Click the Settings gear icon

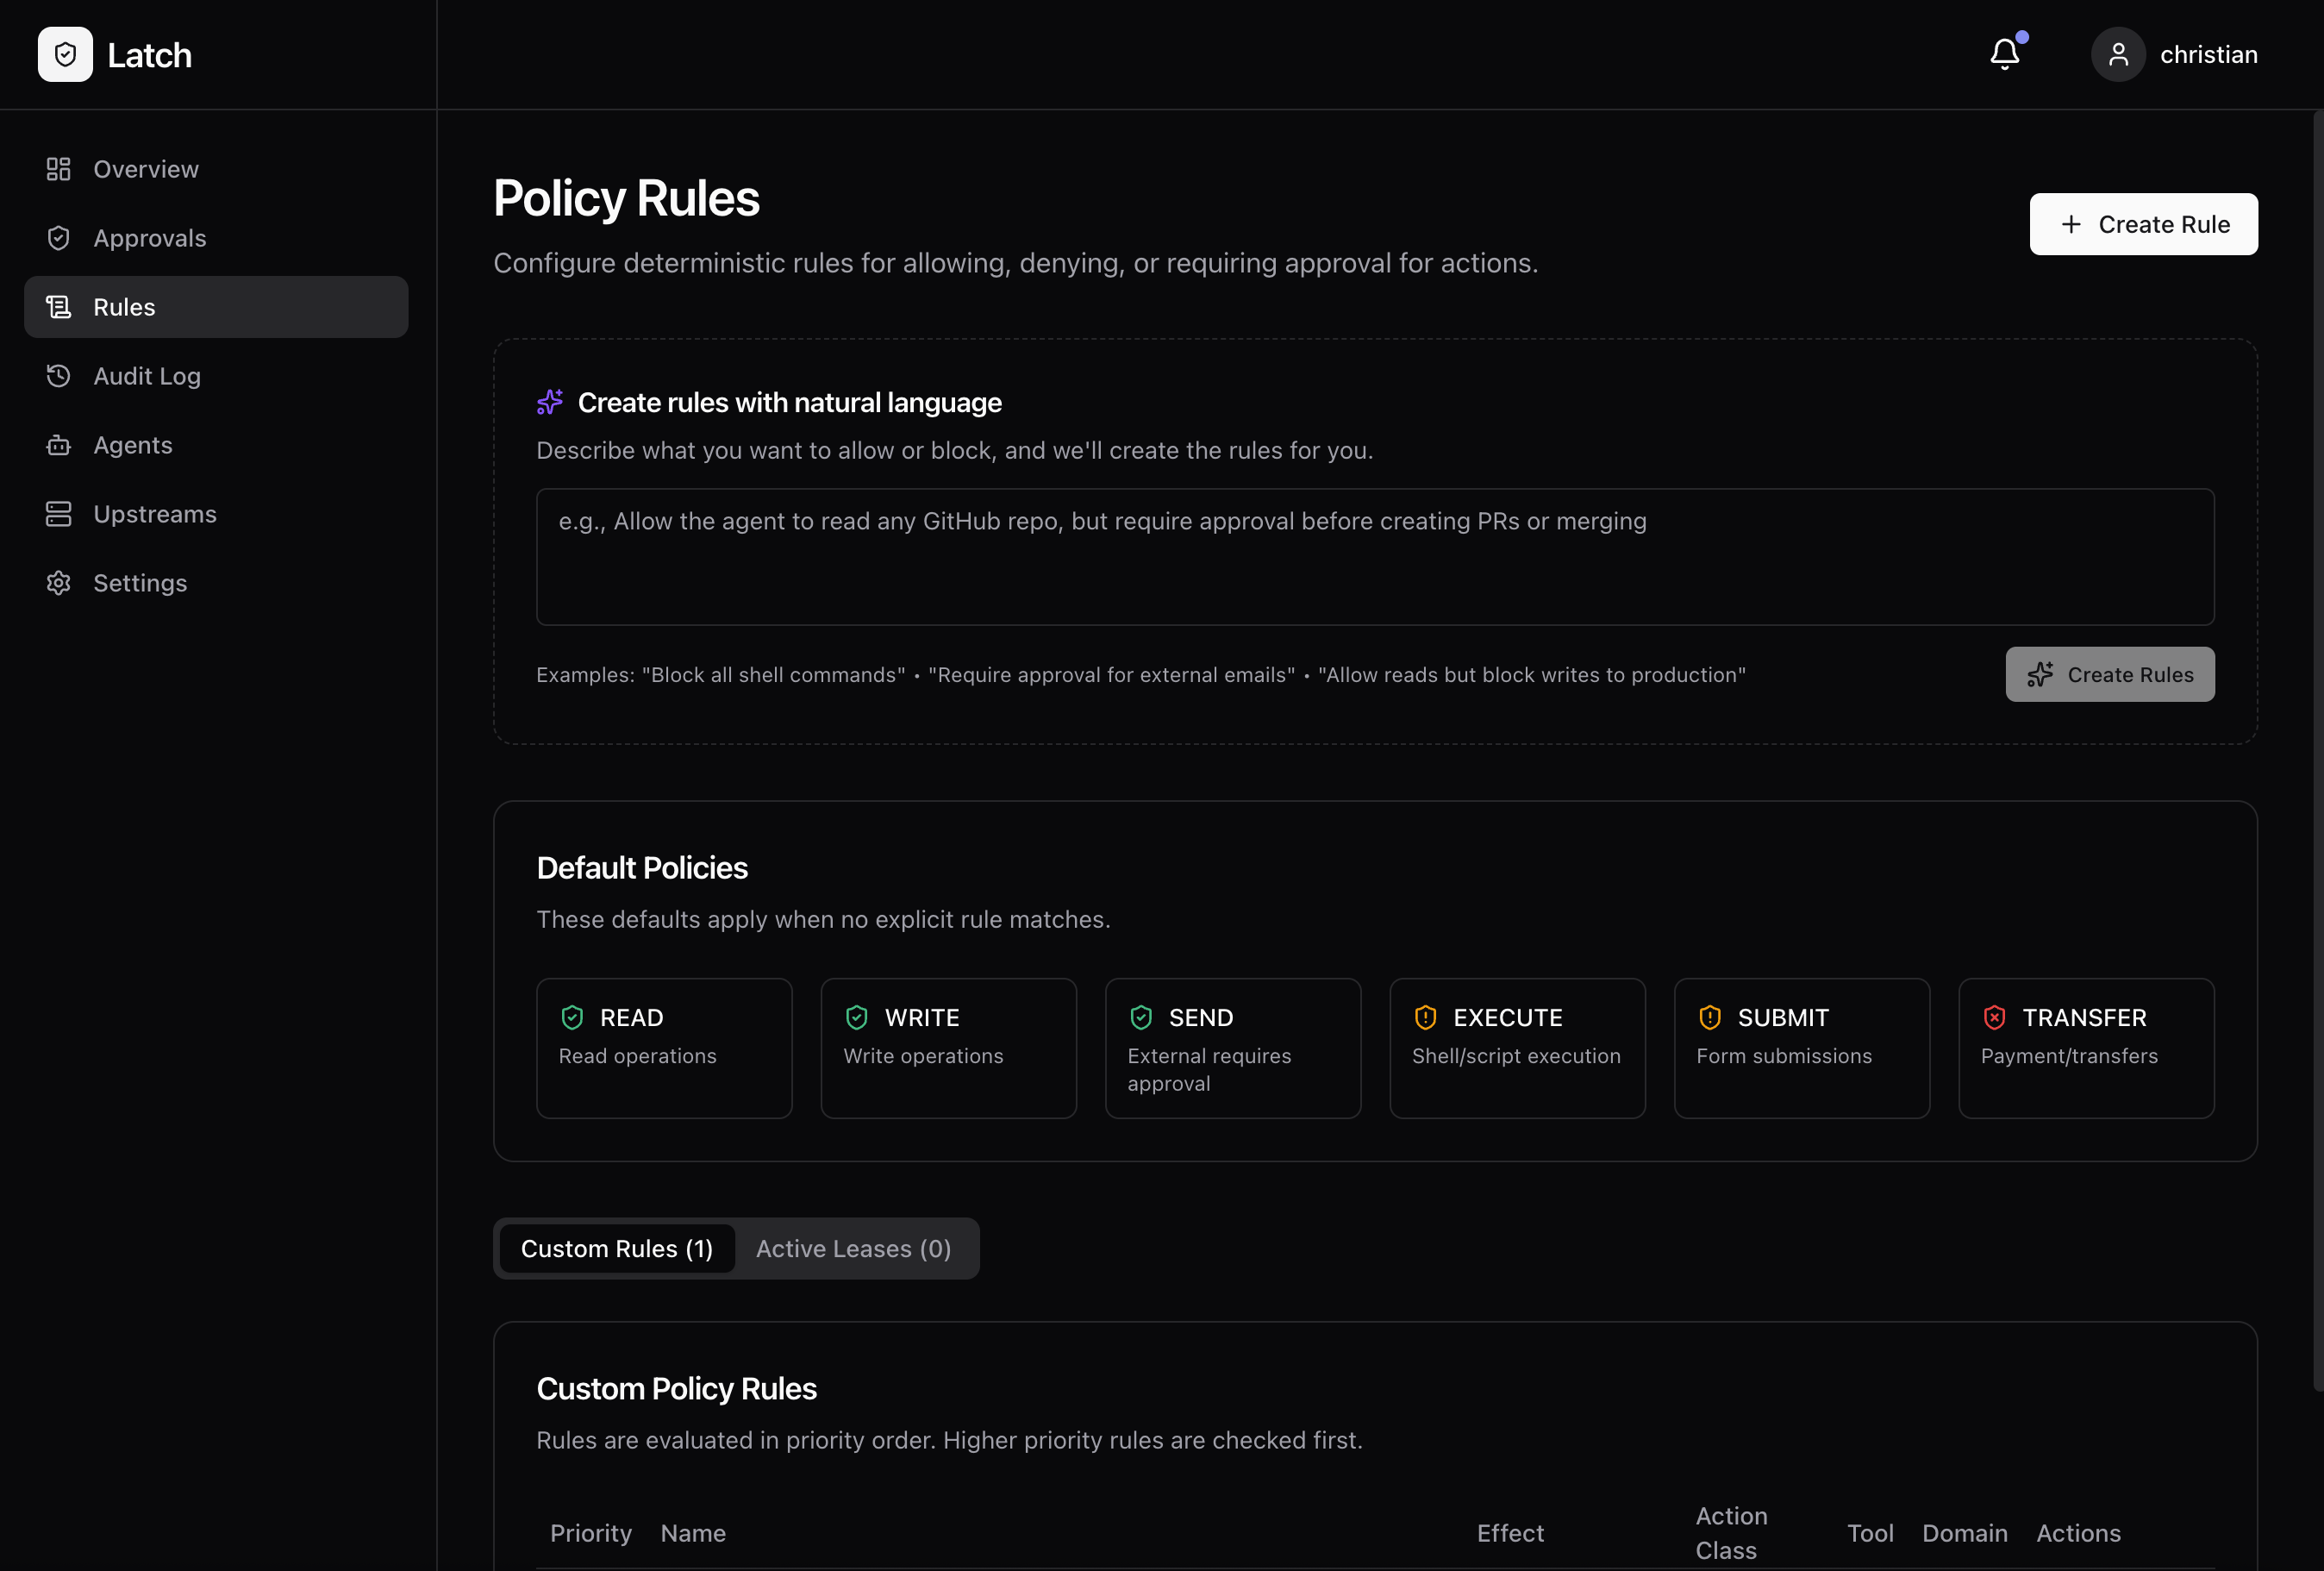tap(58, 582)
